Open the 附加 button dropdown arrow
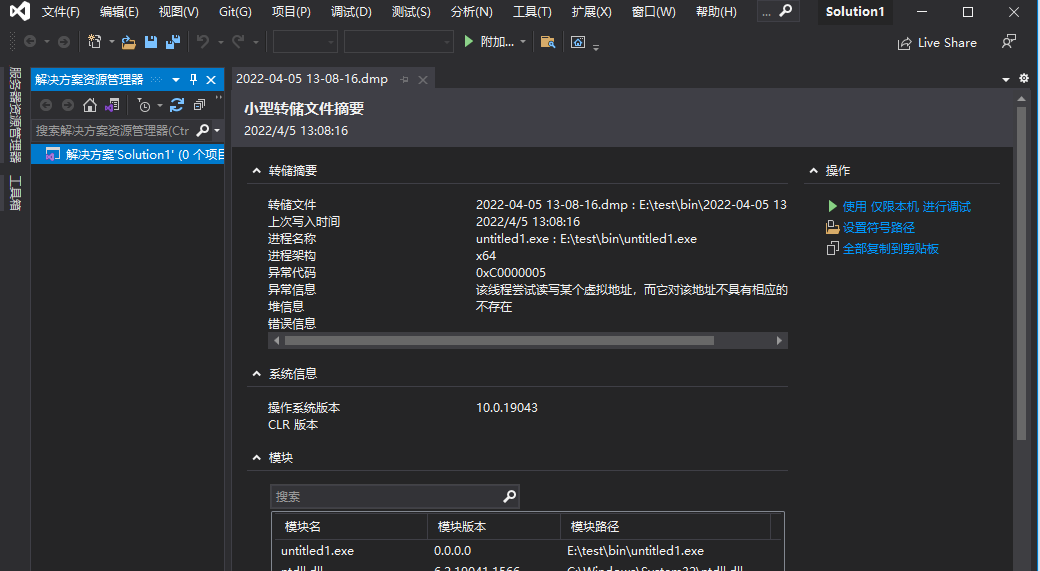This screenshot has height=571, width=1040. 523,42
